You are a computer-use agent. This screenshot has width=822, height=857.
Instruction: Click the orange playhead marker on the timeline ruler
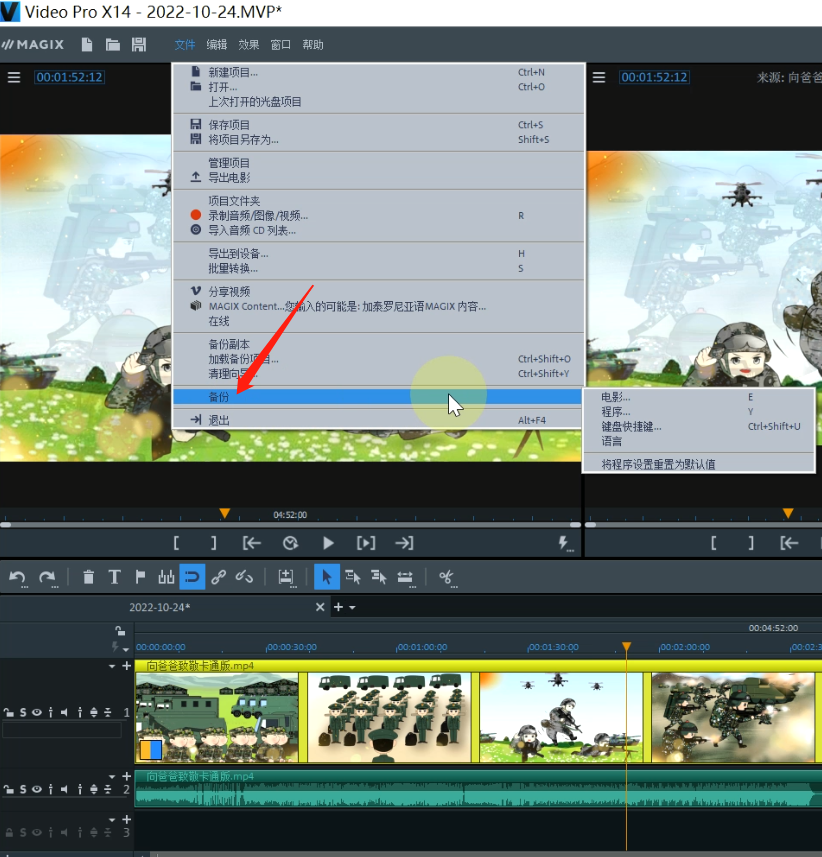[x=626, y=647]
